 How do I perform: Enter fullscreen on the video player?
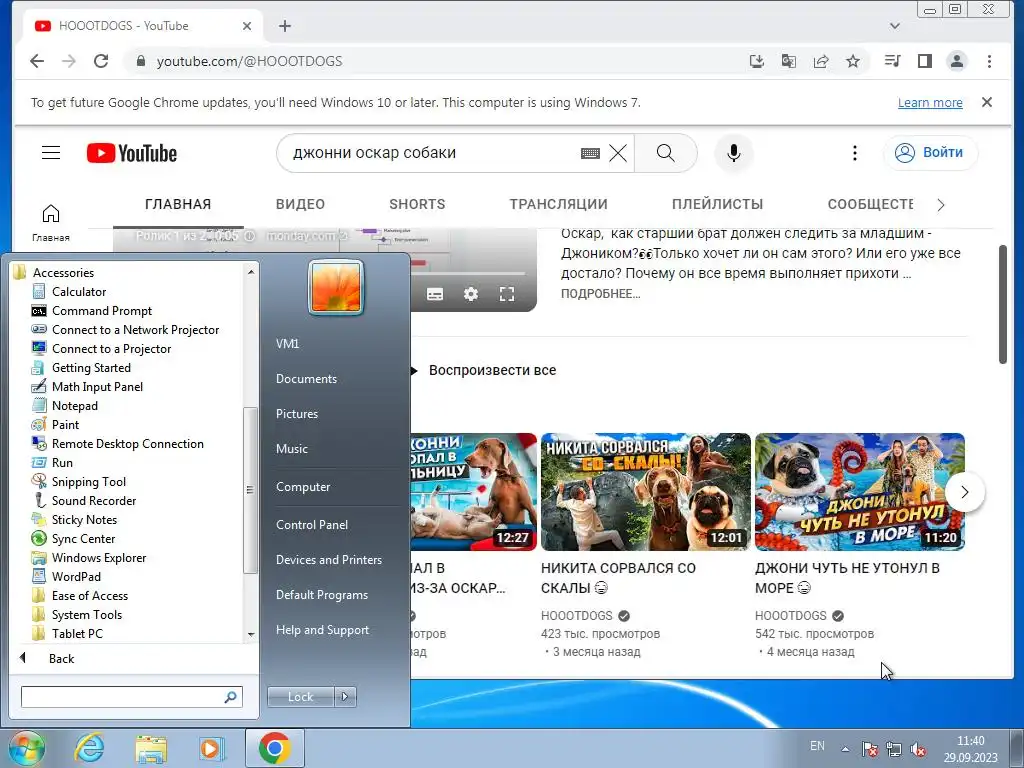(x=507, y=295)
